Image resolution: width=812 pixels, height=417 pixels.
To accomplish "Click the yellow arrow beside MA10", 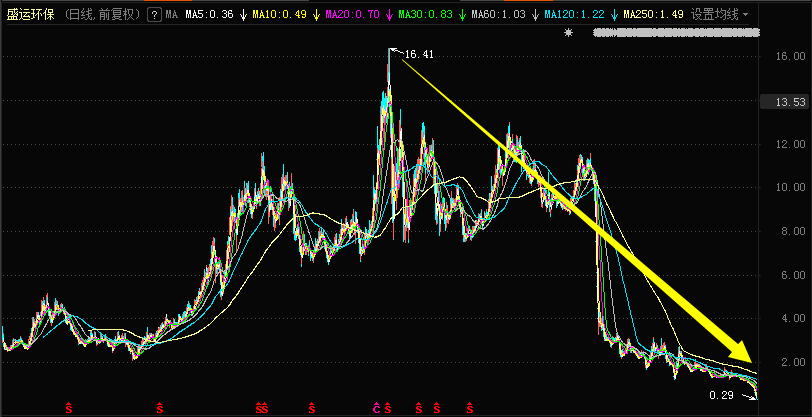I will click(x=316, y=15).
